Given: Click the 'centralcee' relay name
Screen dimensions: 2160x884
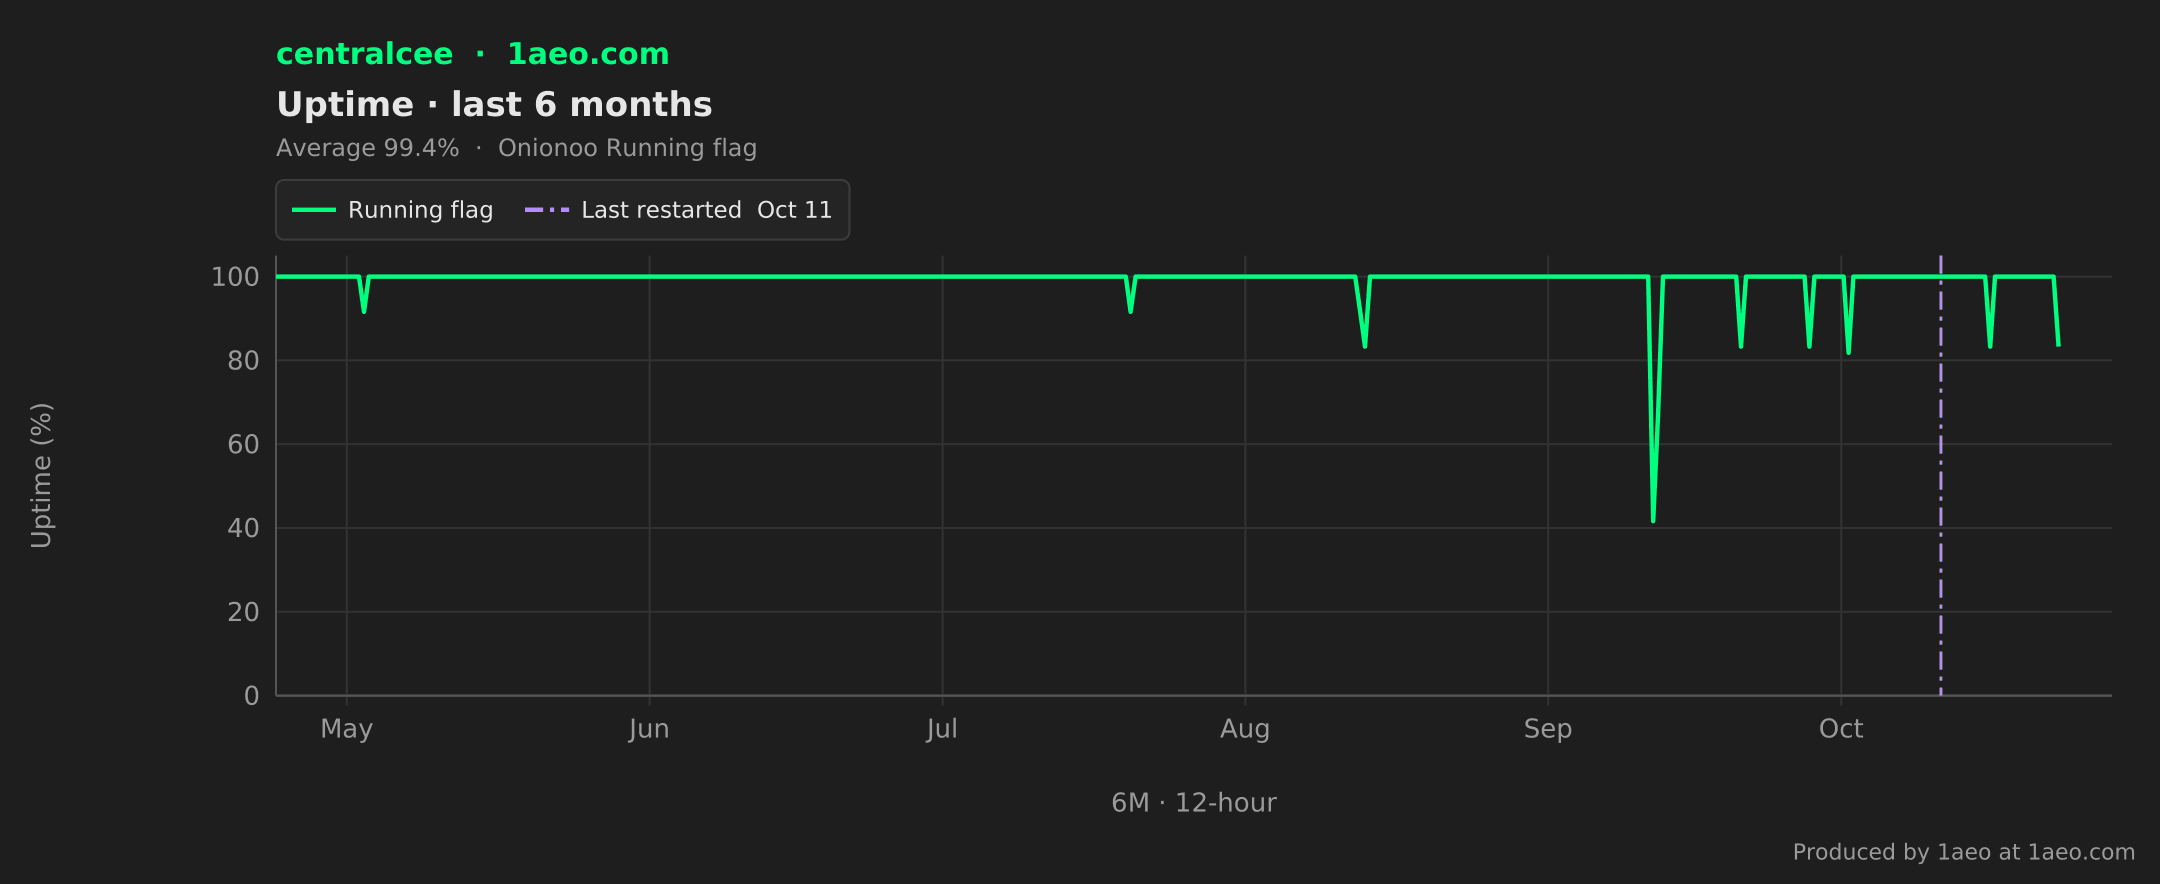Looking at the screenshot, I should (x=364, y=54).
